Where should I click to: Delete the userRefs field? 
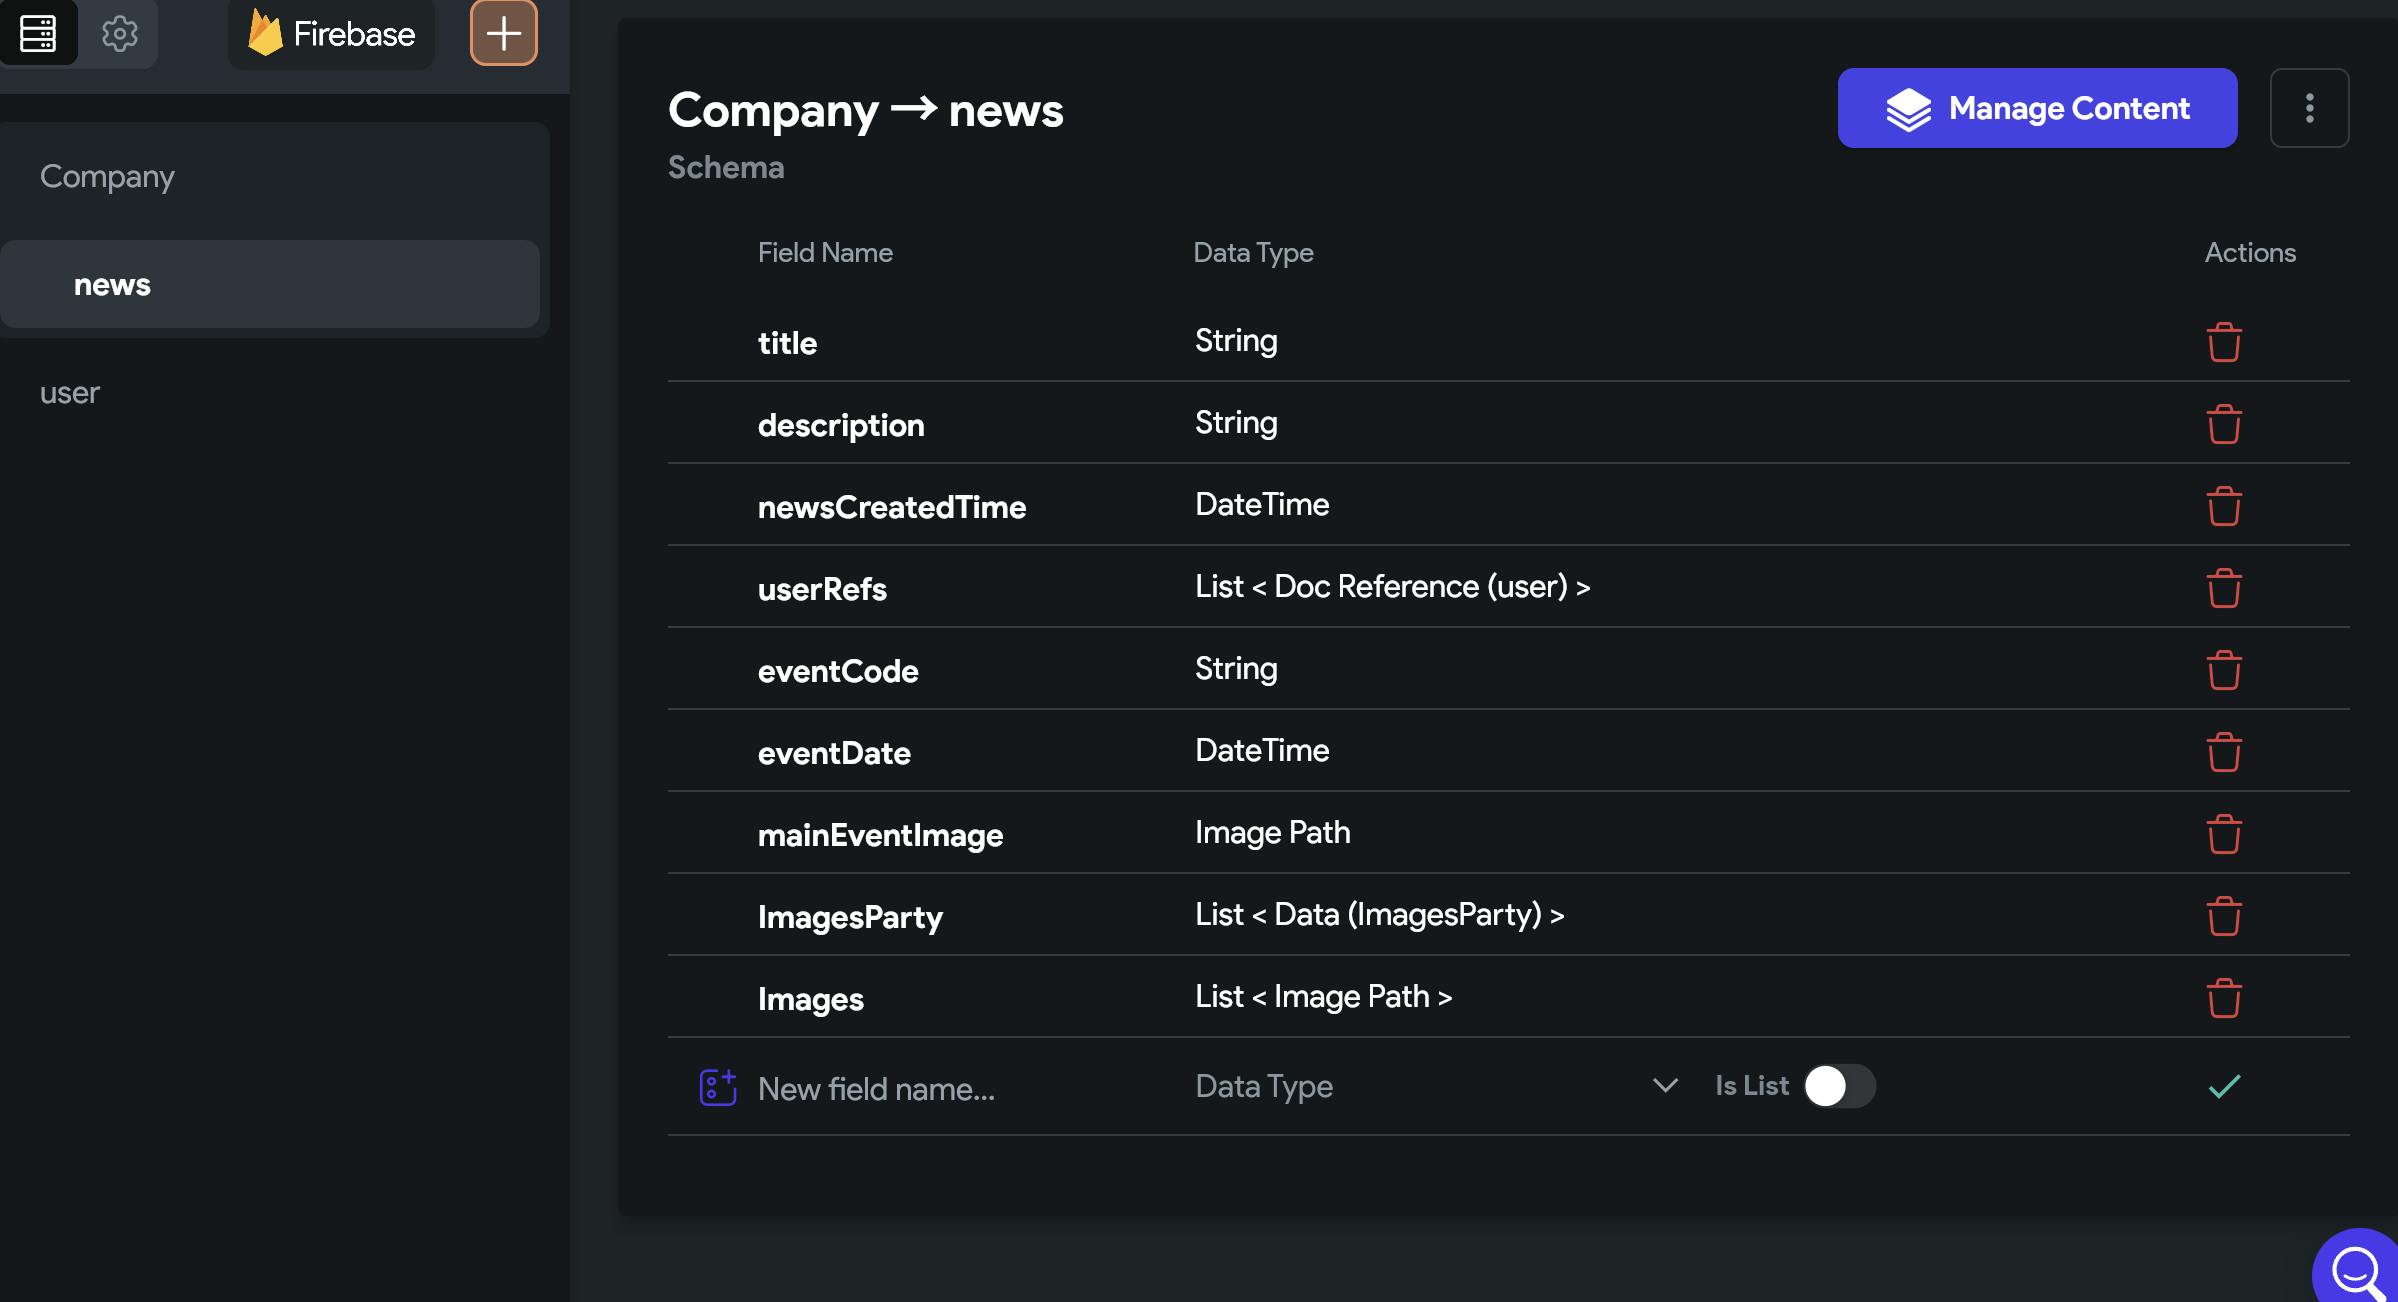[2223, 588]
